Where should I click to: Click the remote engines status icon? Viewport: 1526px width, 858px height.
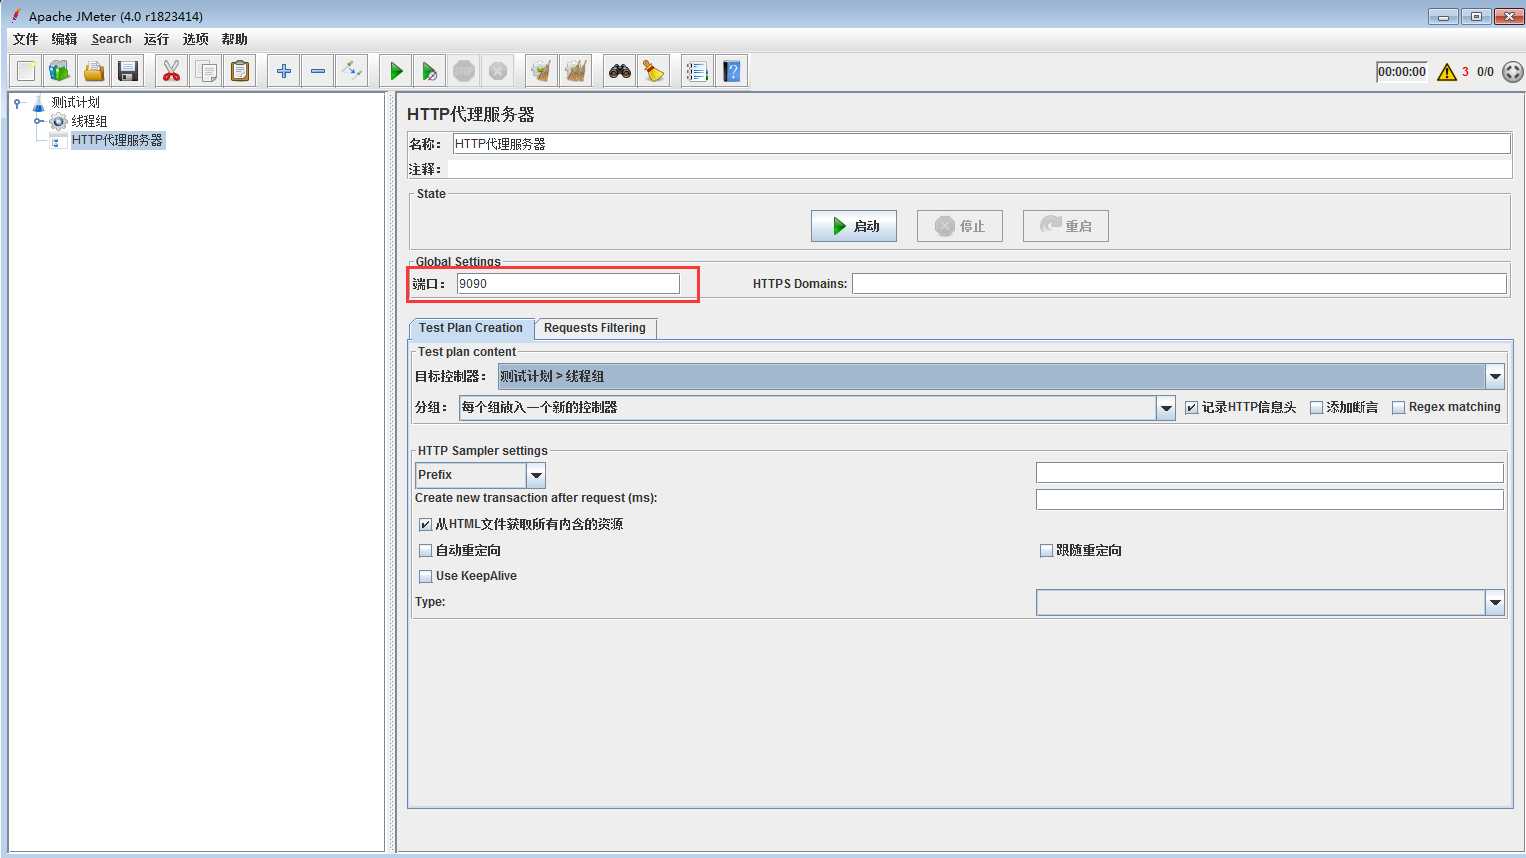[1513, 72]
